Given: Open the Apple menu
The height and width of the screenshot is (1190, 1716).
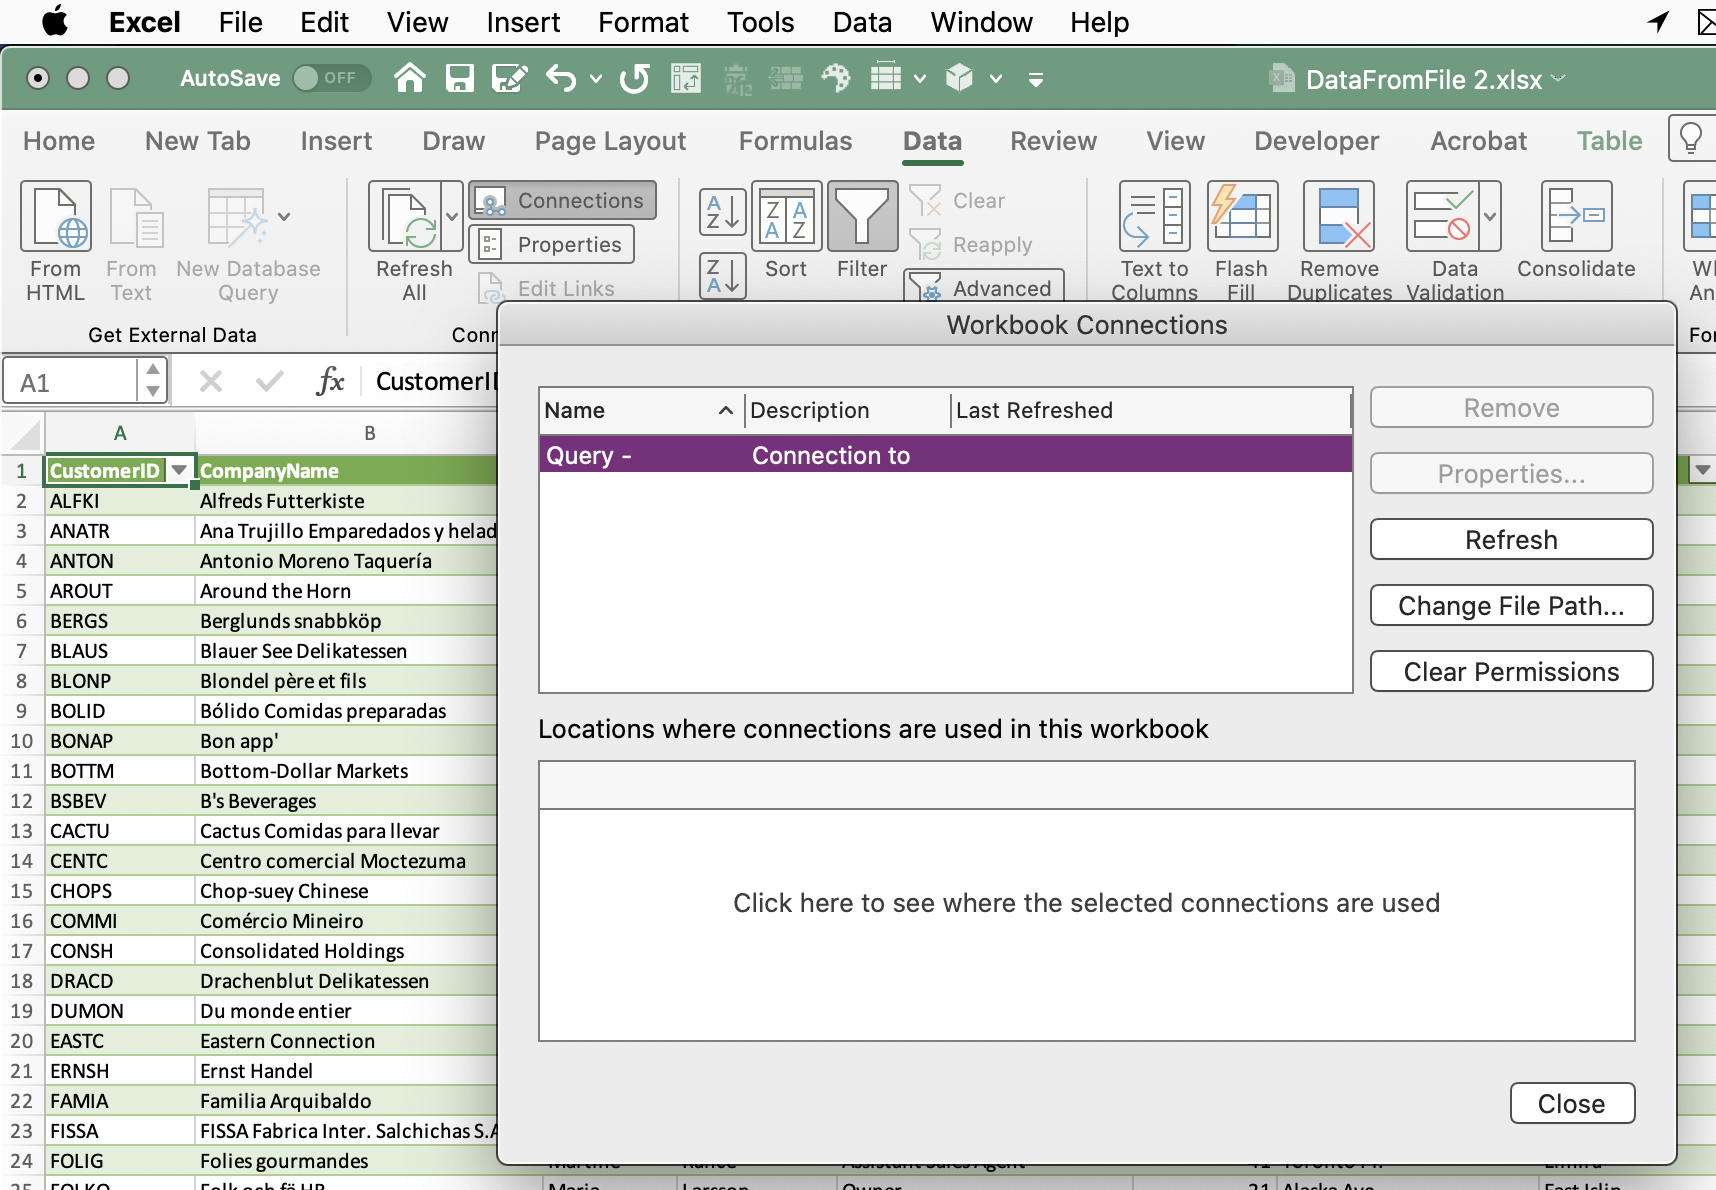Looking at the screenshot, I should point(55,22).
